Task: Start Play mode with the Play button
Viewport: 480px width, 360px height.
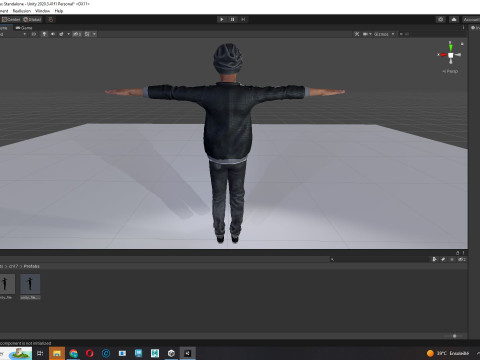Action: 222,19
